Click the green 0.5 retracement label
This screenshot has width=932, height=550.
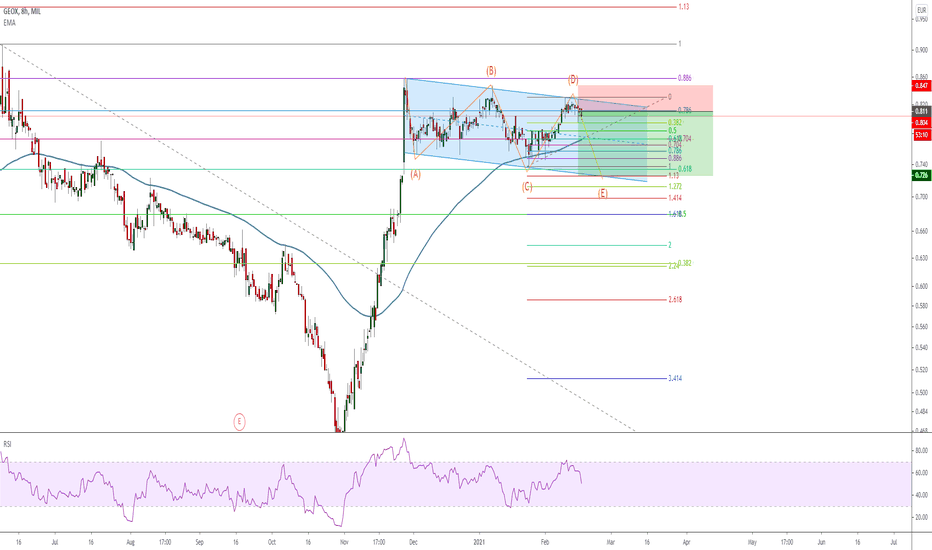(672, 130)
